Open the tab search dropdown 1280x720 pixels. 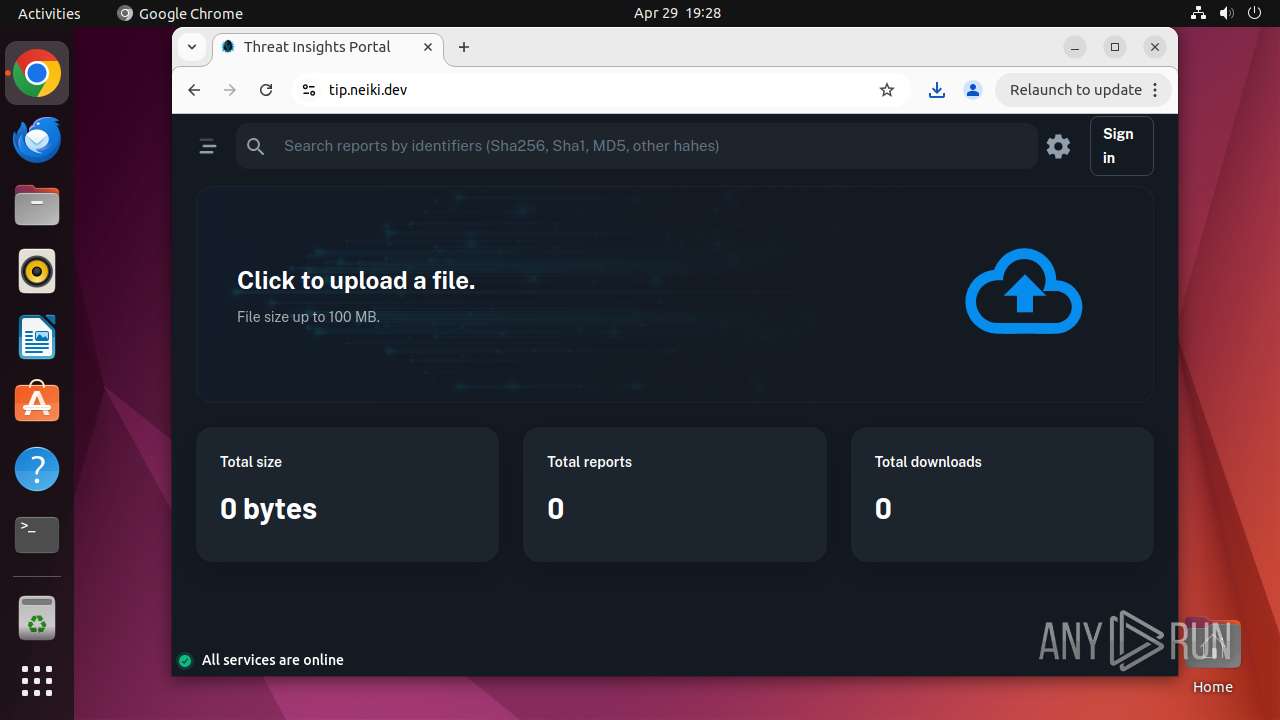(192, 47)
